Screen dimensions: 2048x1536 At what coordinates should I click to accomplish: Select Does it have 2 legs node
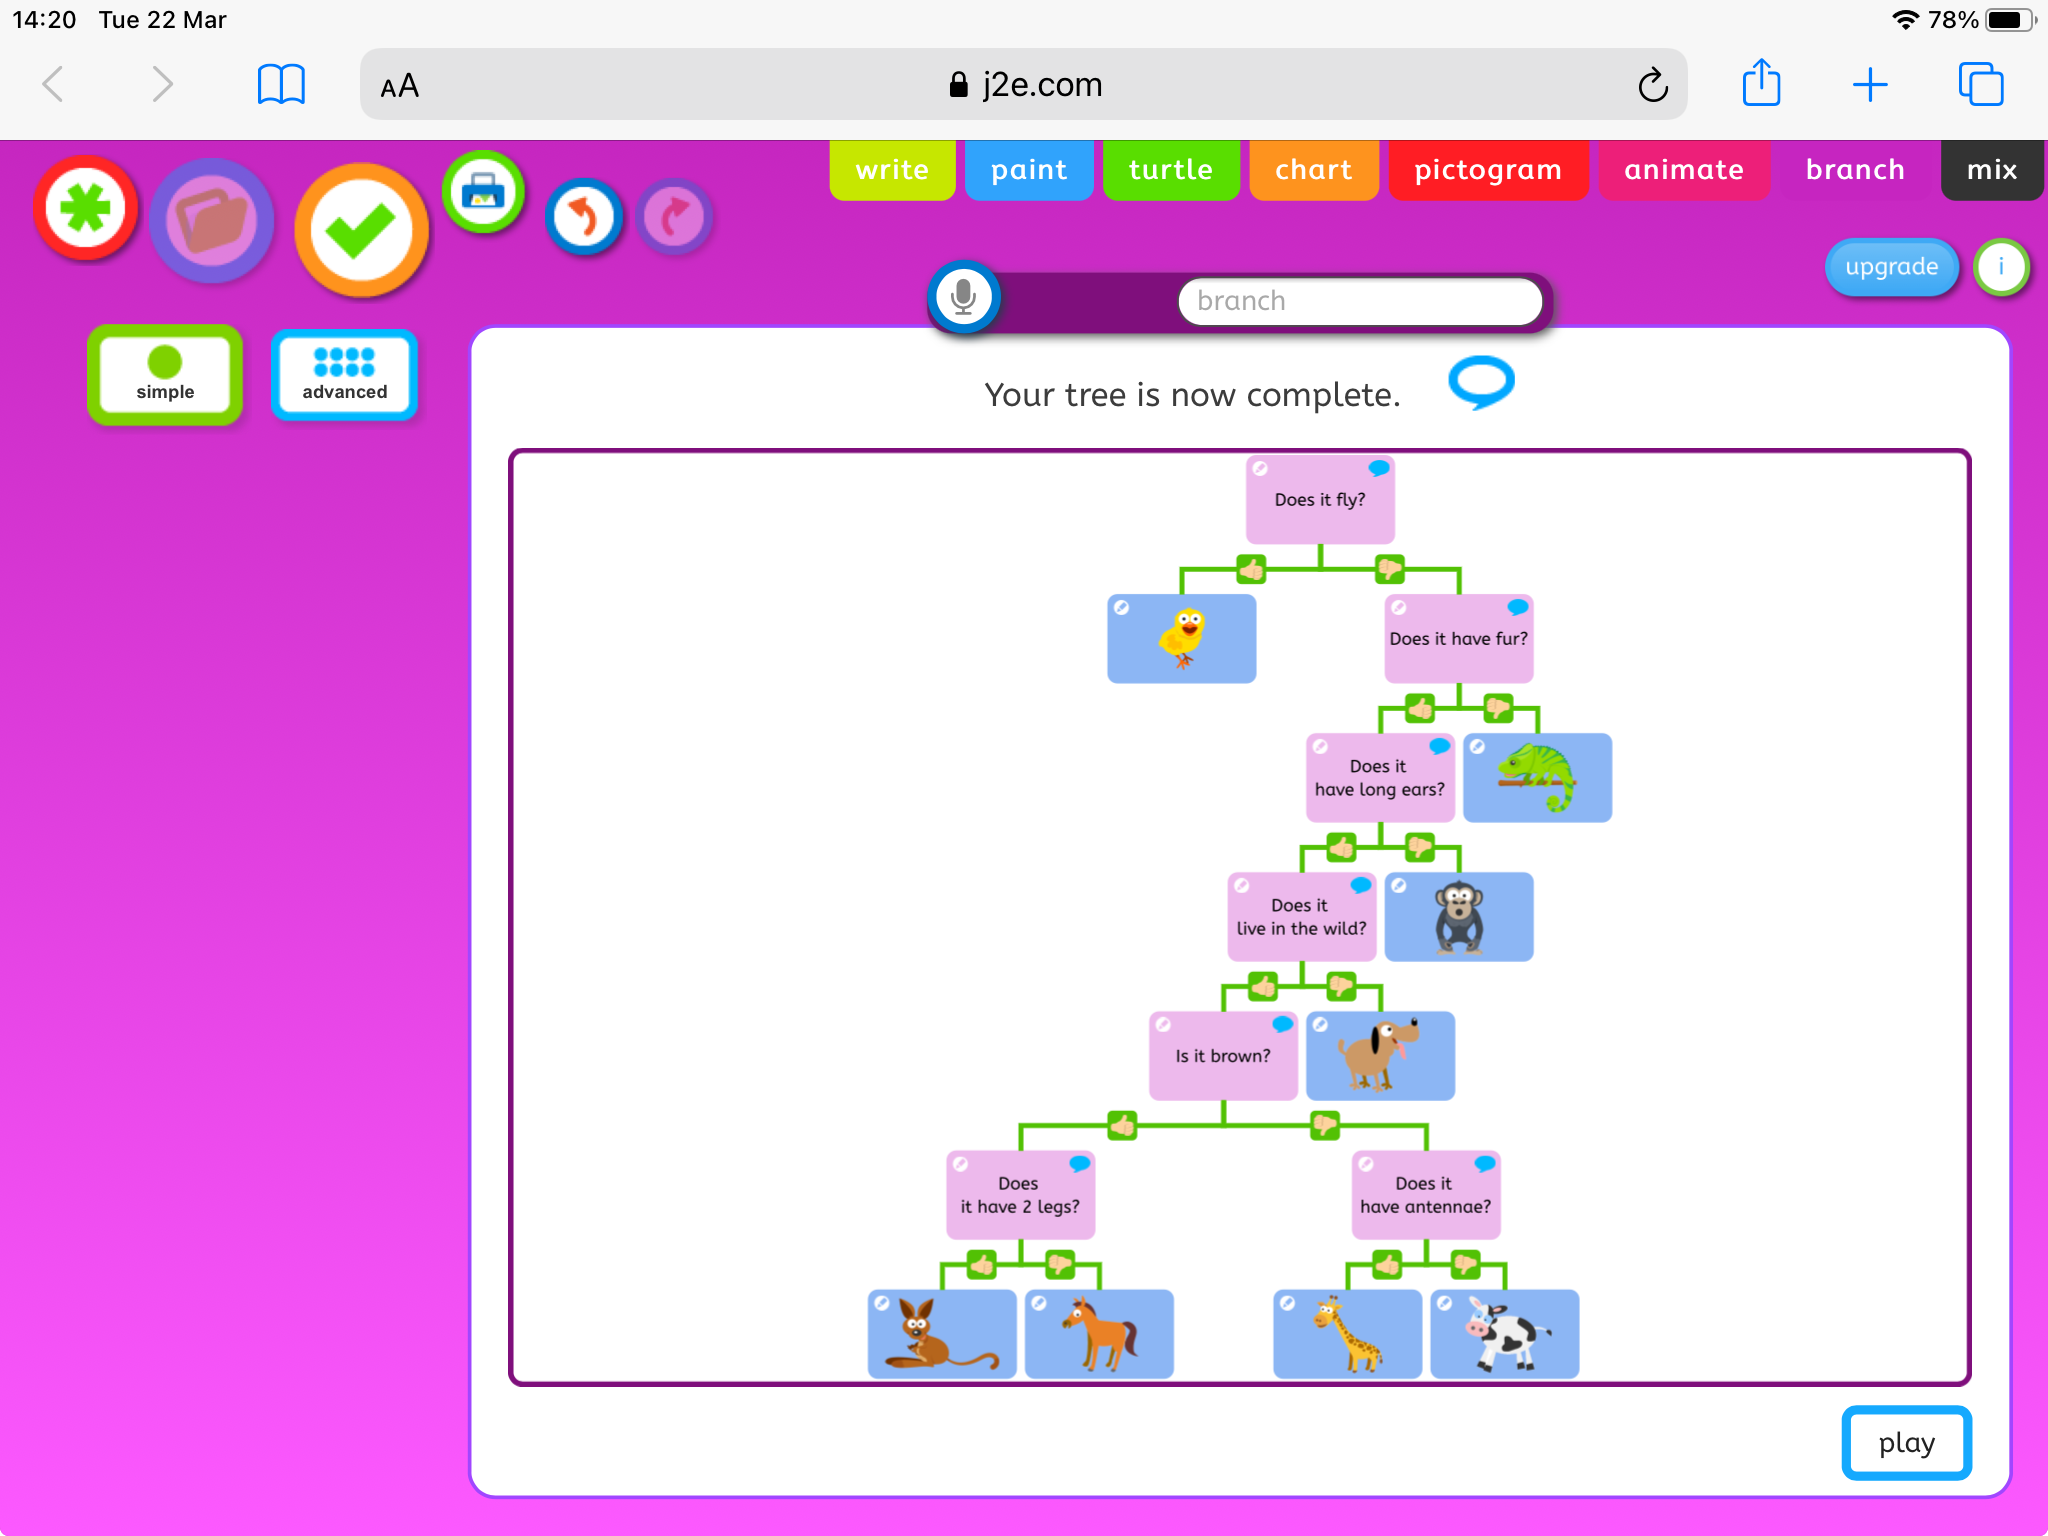coord(1021,1195)
